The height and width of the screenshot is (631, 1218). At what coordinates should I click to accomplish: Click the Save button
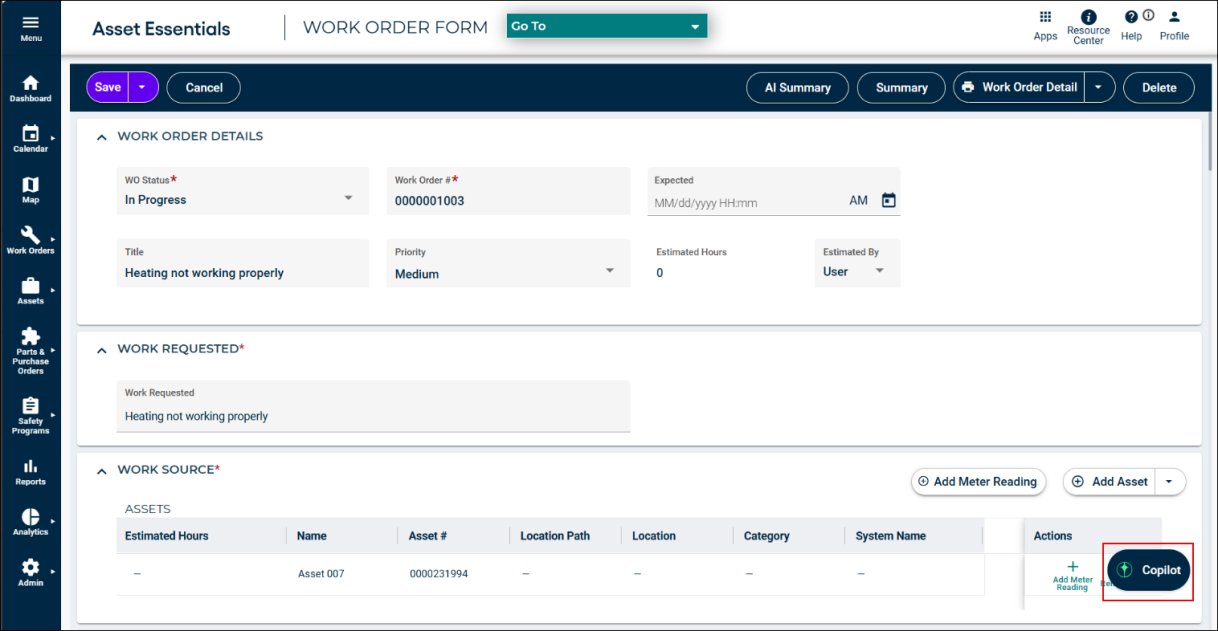108,88
